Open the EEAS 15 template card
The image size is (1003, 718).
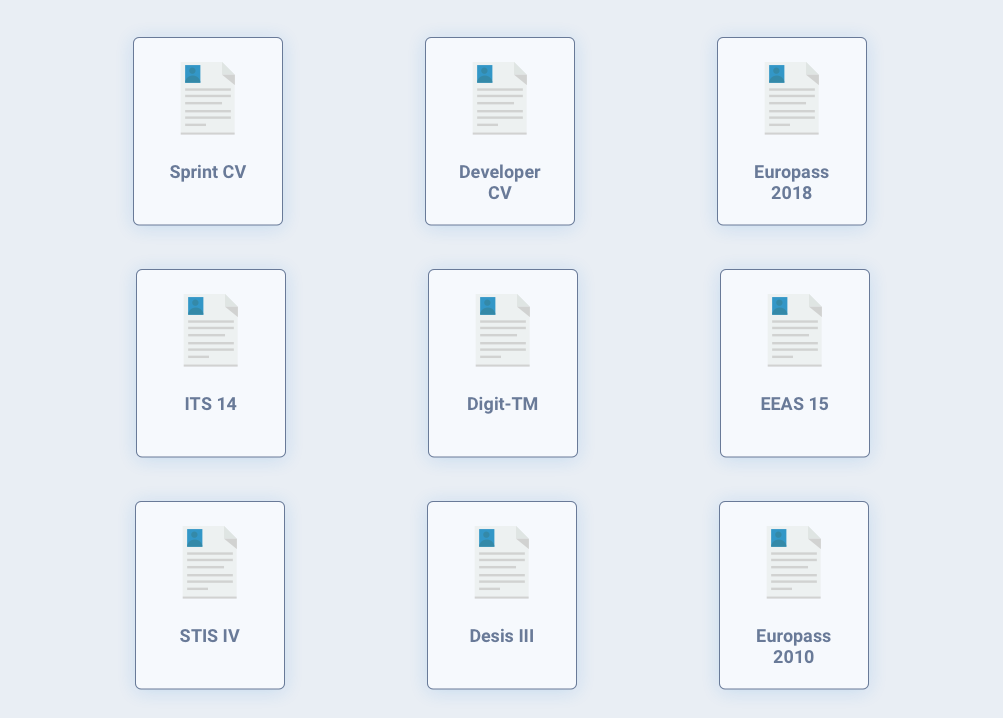click(x=795, y=363)
